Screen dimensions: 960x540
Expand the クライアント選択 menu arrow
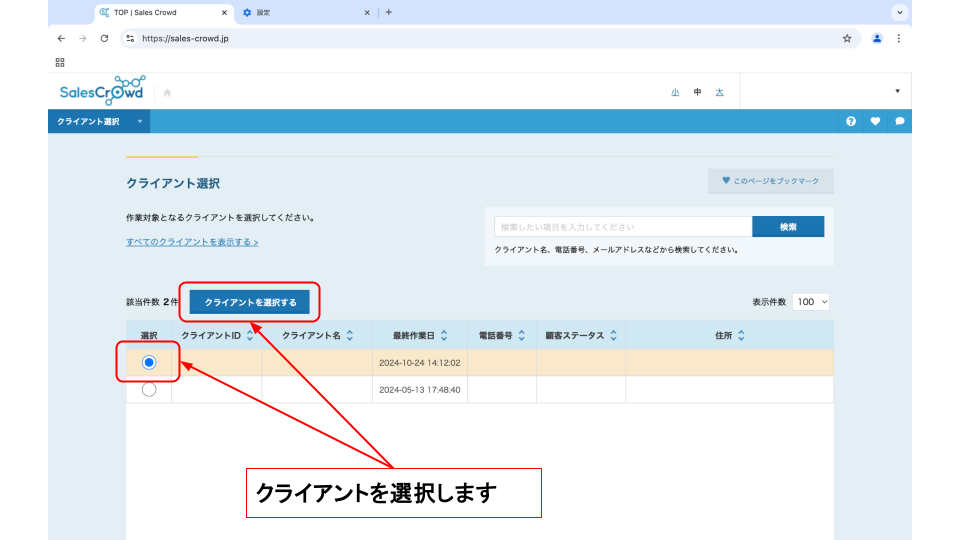click(x=140, y=121)
